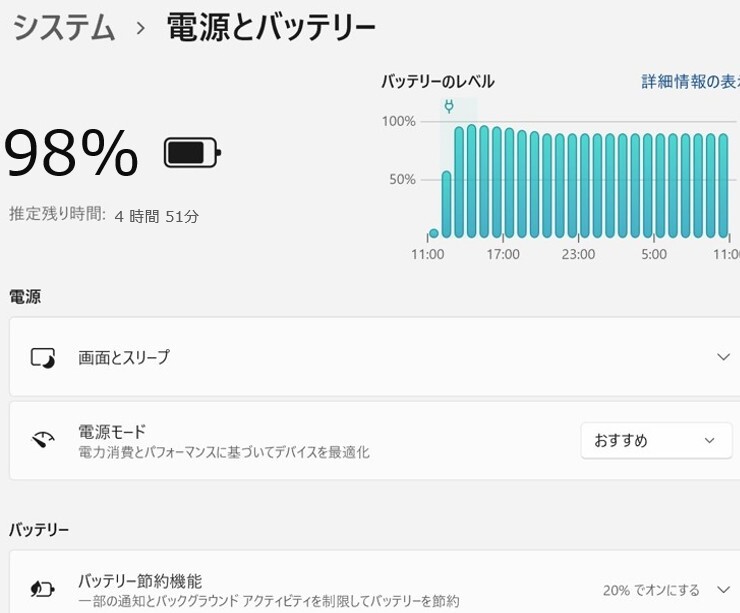This screenshot has width=740, height=613.
Task: Open the おすすめ power mode dropdown
Action: click(656, 440)
